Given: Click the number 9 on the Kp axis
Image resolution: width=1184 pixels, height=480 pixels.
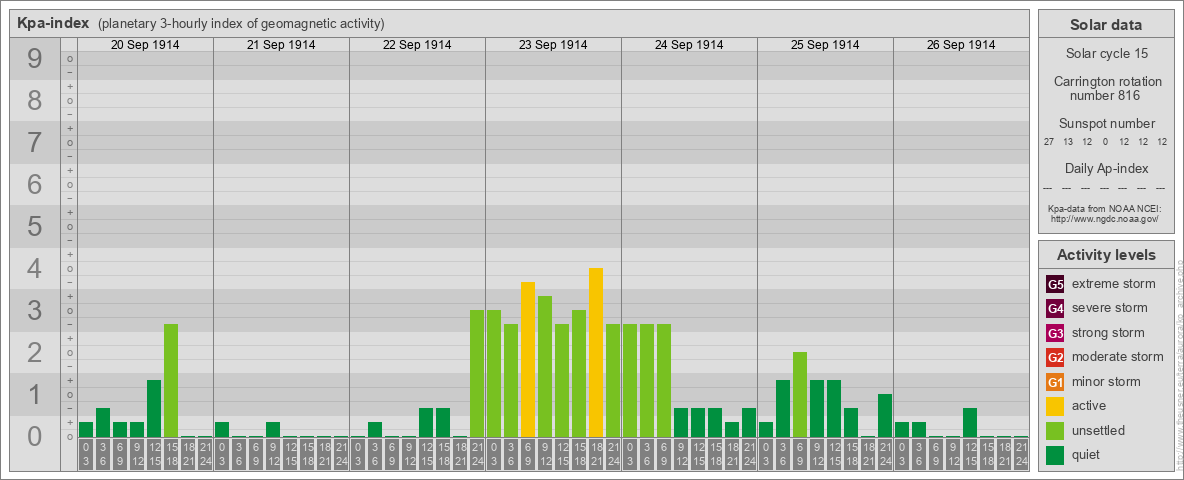Looking at the screenshot, I should 34,60.
